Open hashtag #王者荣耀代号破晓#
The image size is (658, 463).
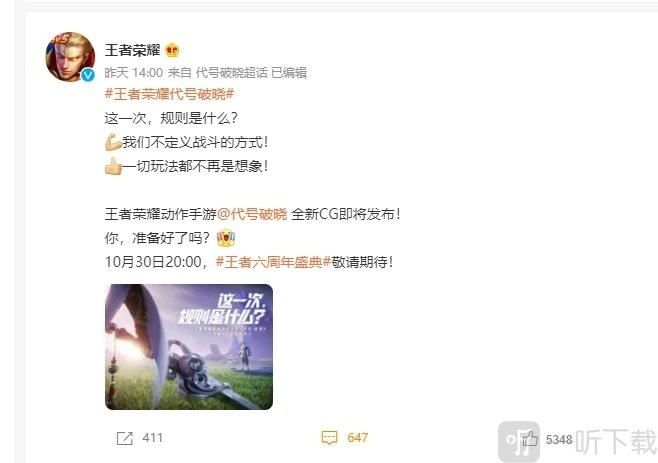[x=169, y=94]
